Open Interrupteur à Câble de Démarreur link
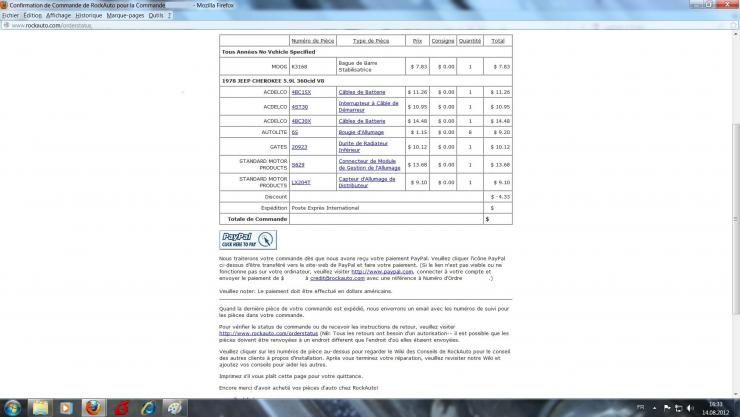This screenshot has width=740, height=417. point(369,107)
